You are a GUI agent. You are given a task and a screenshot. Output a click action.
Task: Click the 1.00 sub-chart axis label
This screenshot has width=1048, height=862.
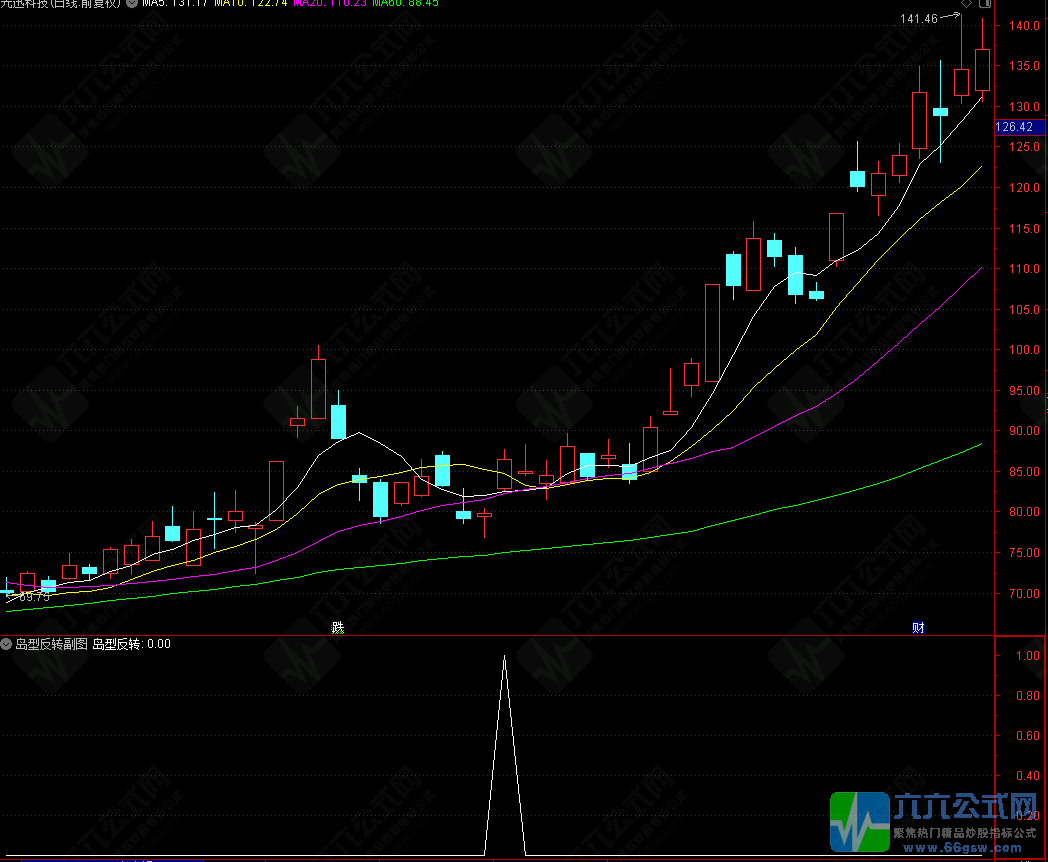click(1028, 656)
